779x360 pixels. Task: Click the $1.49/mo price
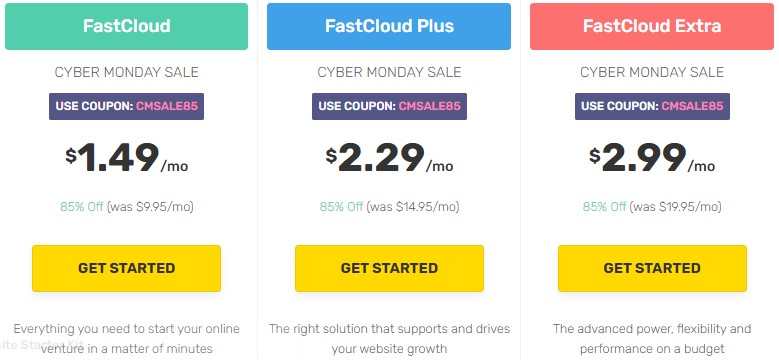click(x=127, y=158)
